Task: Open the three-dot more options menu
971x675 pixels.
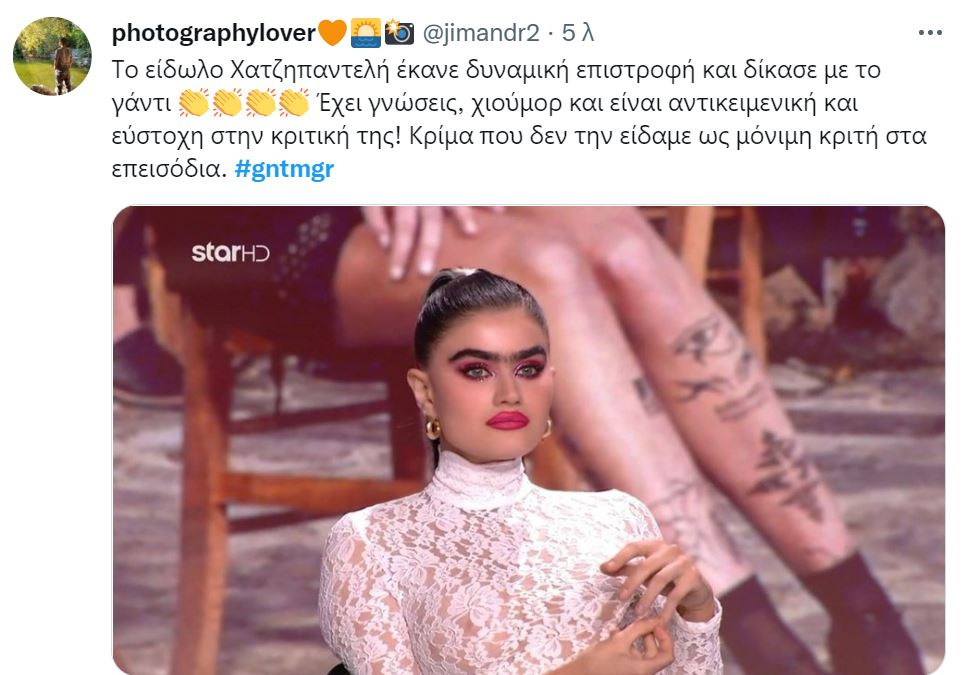Action: [x=930, y=33]
